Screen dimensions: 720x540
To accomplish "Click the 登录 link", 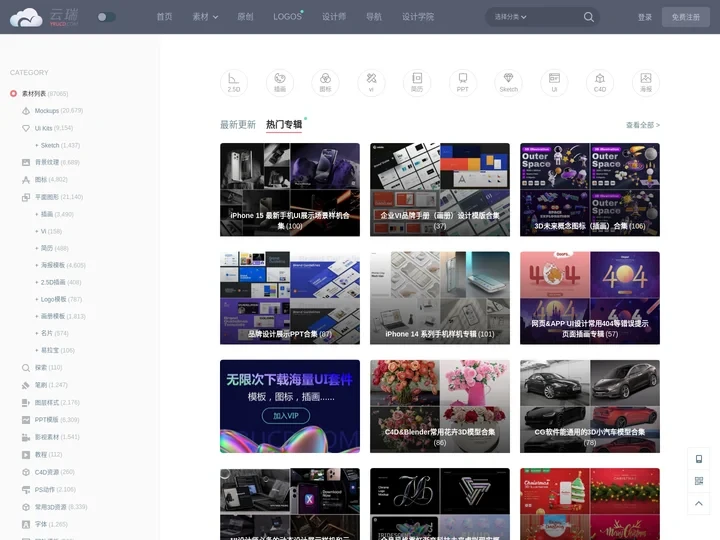I will pyautogui.click(x=645, y=17).
